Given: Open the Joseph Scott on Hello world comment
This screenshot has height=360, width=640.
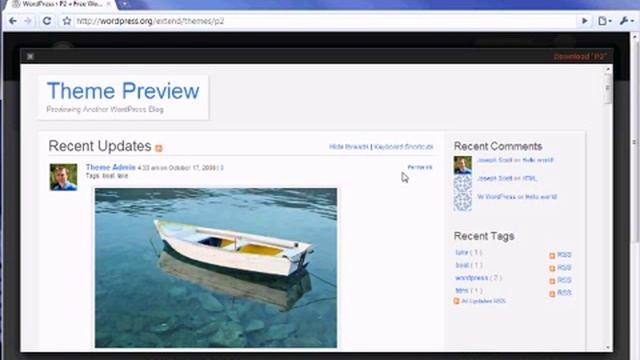Looking at the screenshot, I should pyautogui.click(x=515, y=160).
